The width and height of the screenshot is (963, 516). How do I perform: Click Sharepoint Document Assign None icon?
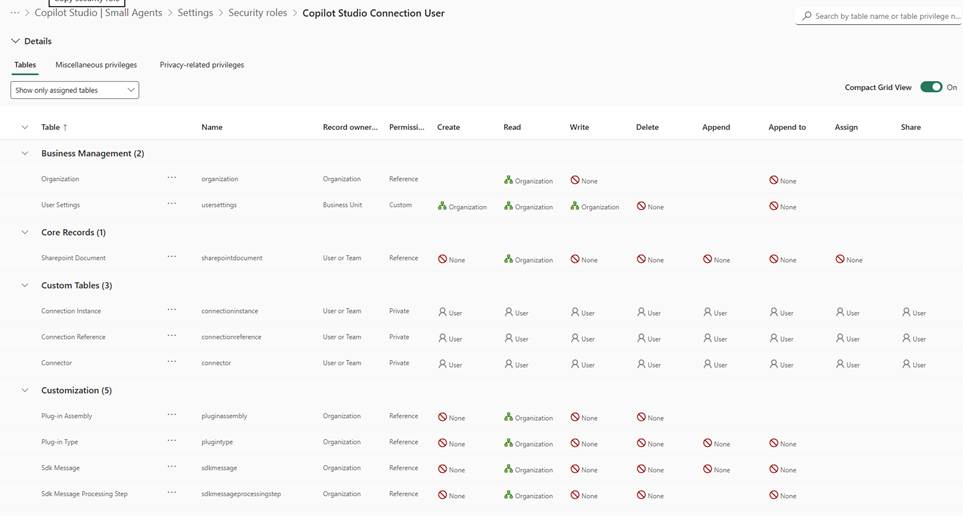pyautogui.click(x=840, y=259)
